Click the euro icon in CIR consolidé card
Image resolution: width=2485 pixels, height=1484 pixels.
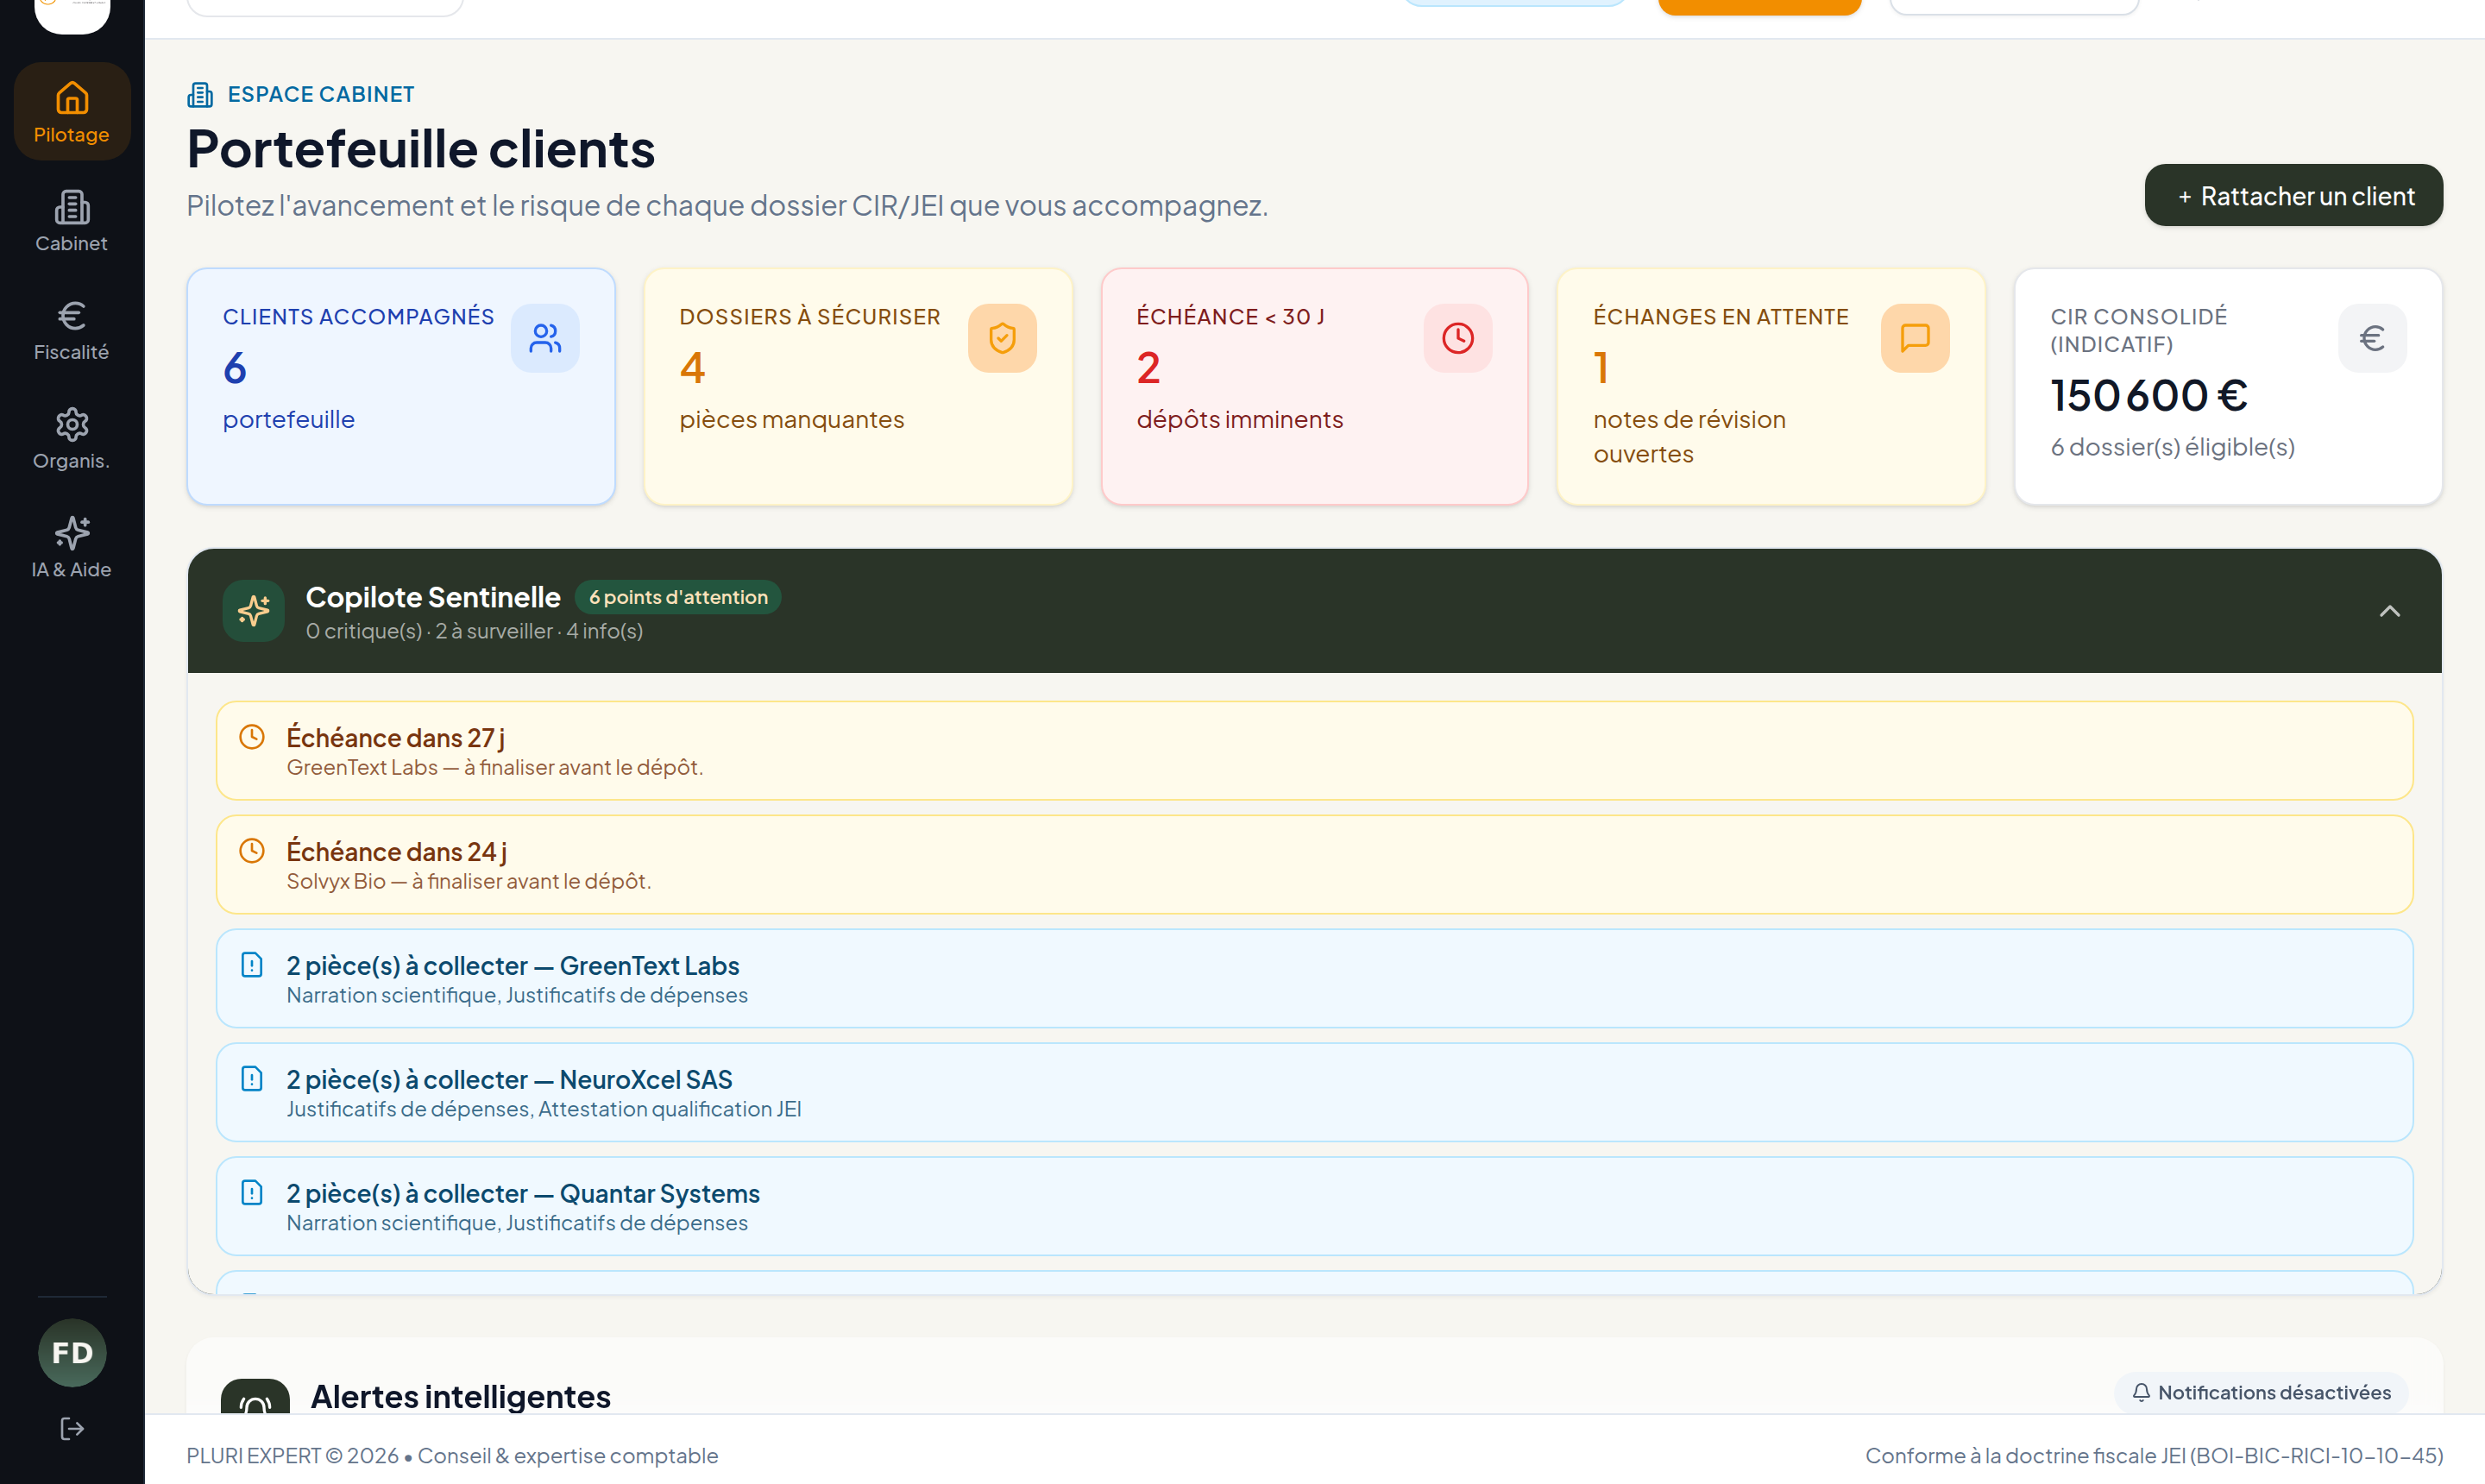(2372, 338)
